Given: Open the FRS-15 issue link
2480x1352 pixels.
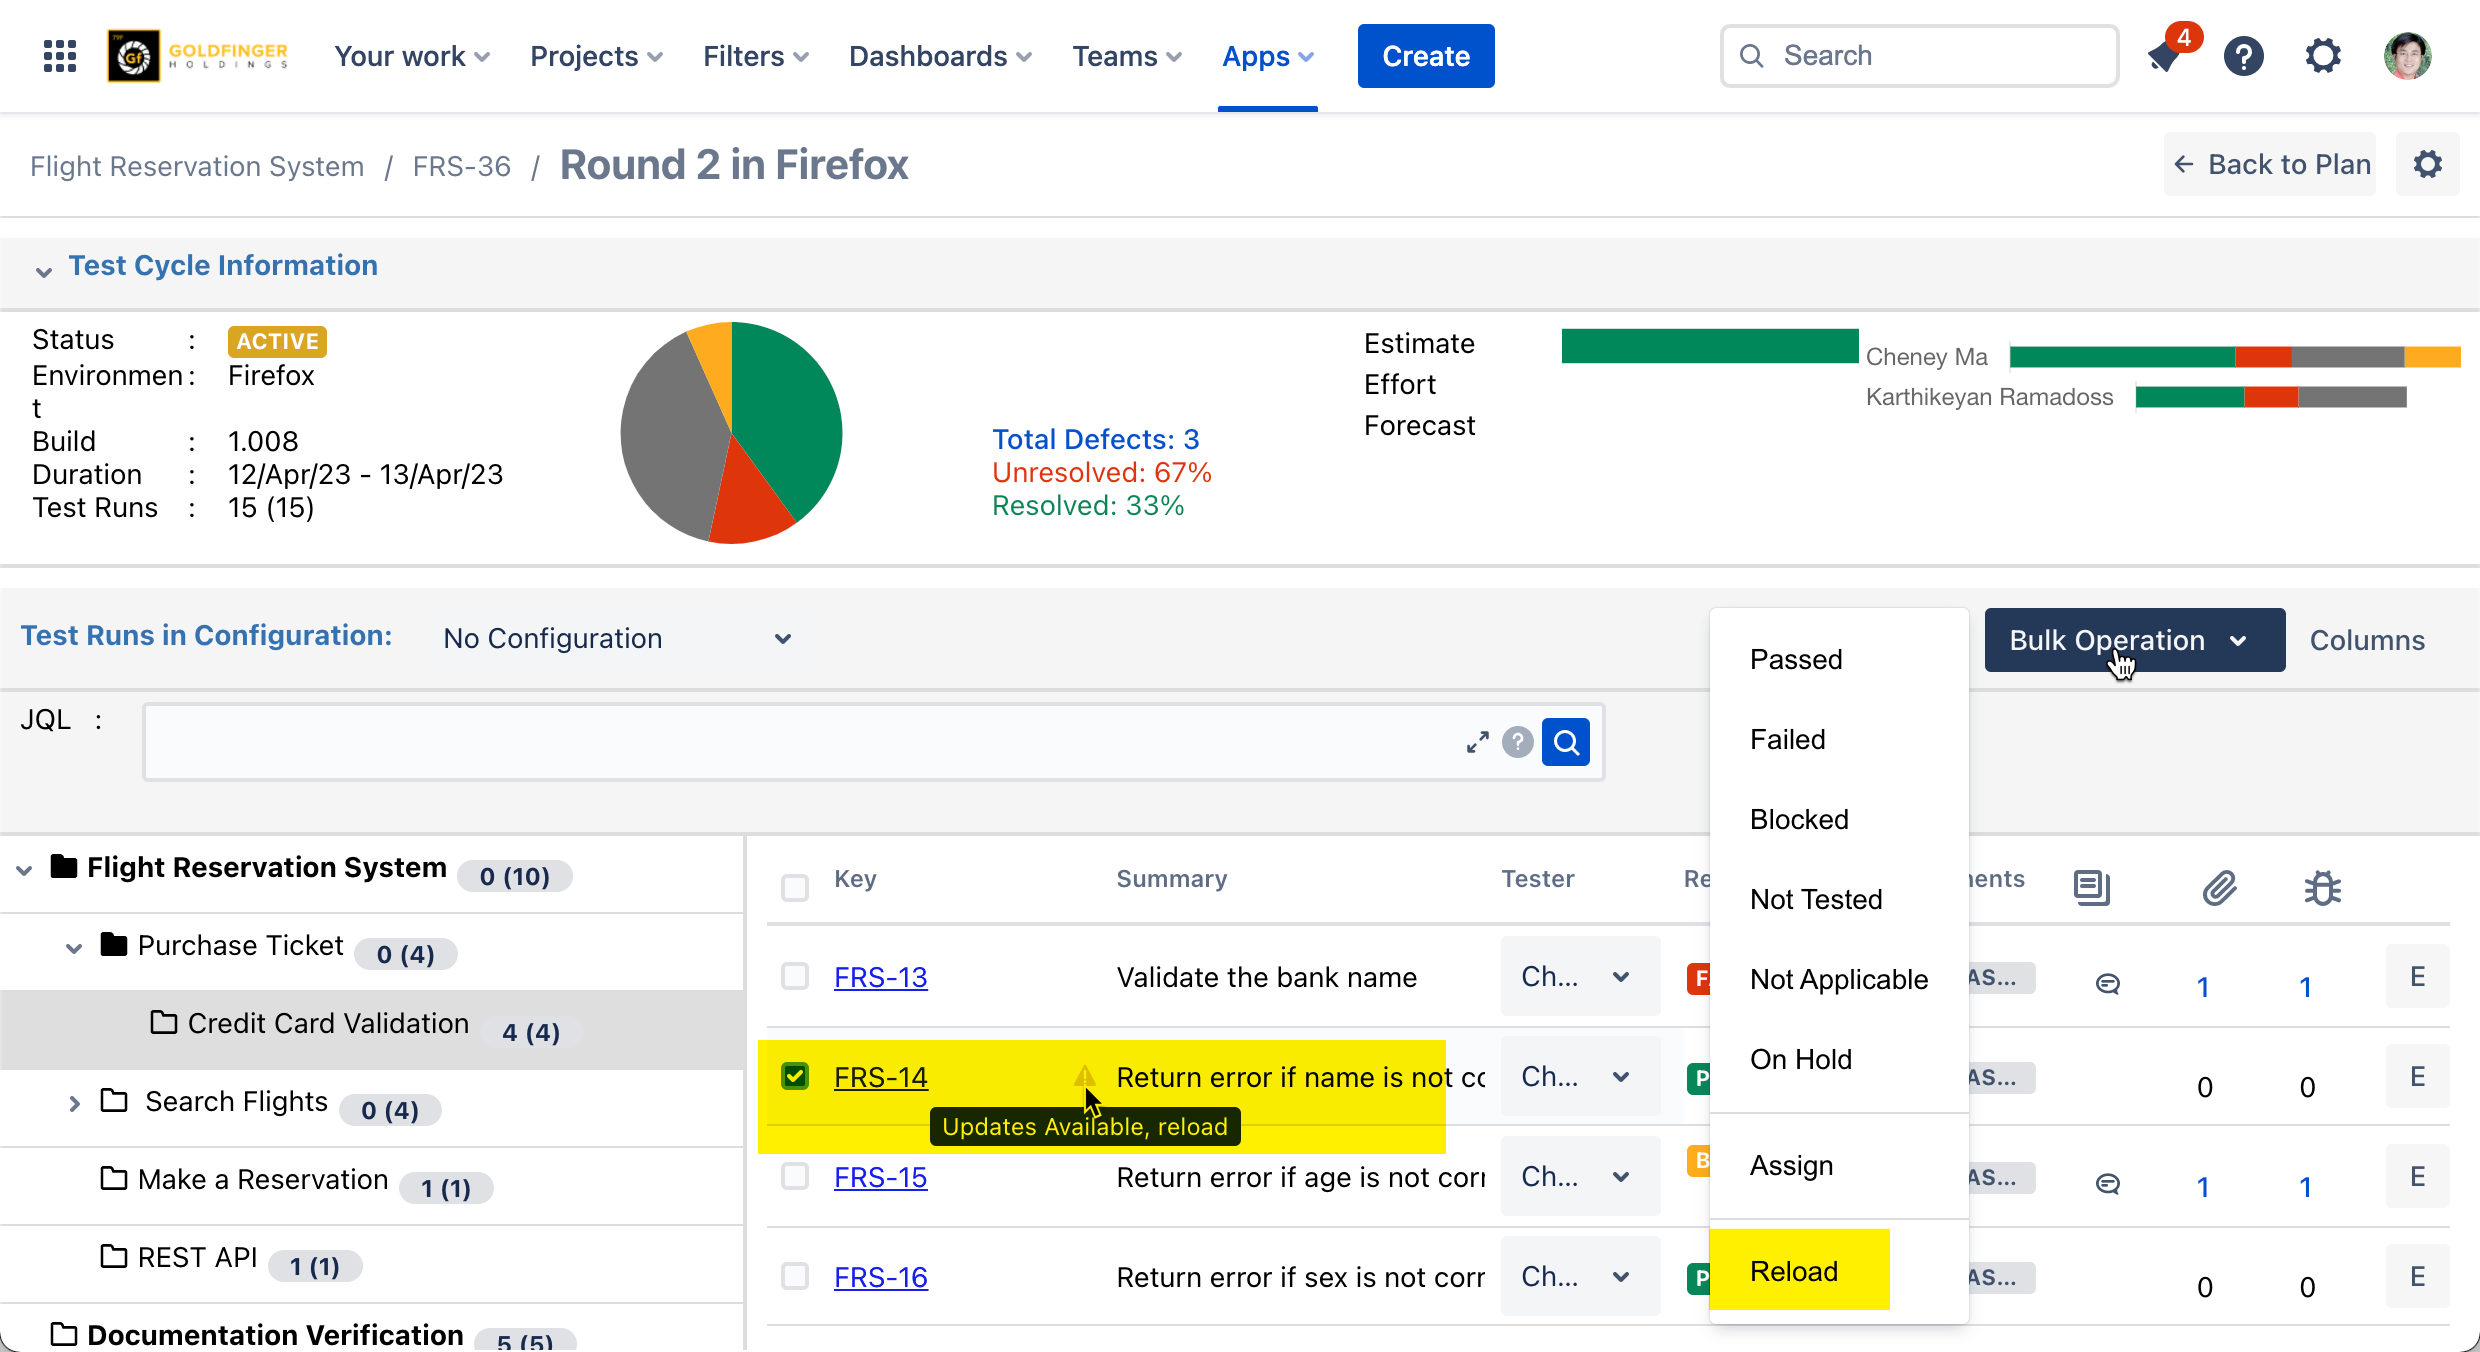Looking at the screenshot, I should tap(880, 1177).
